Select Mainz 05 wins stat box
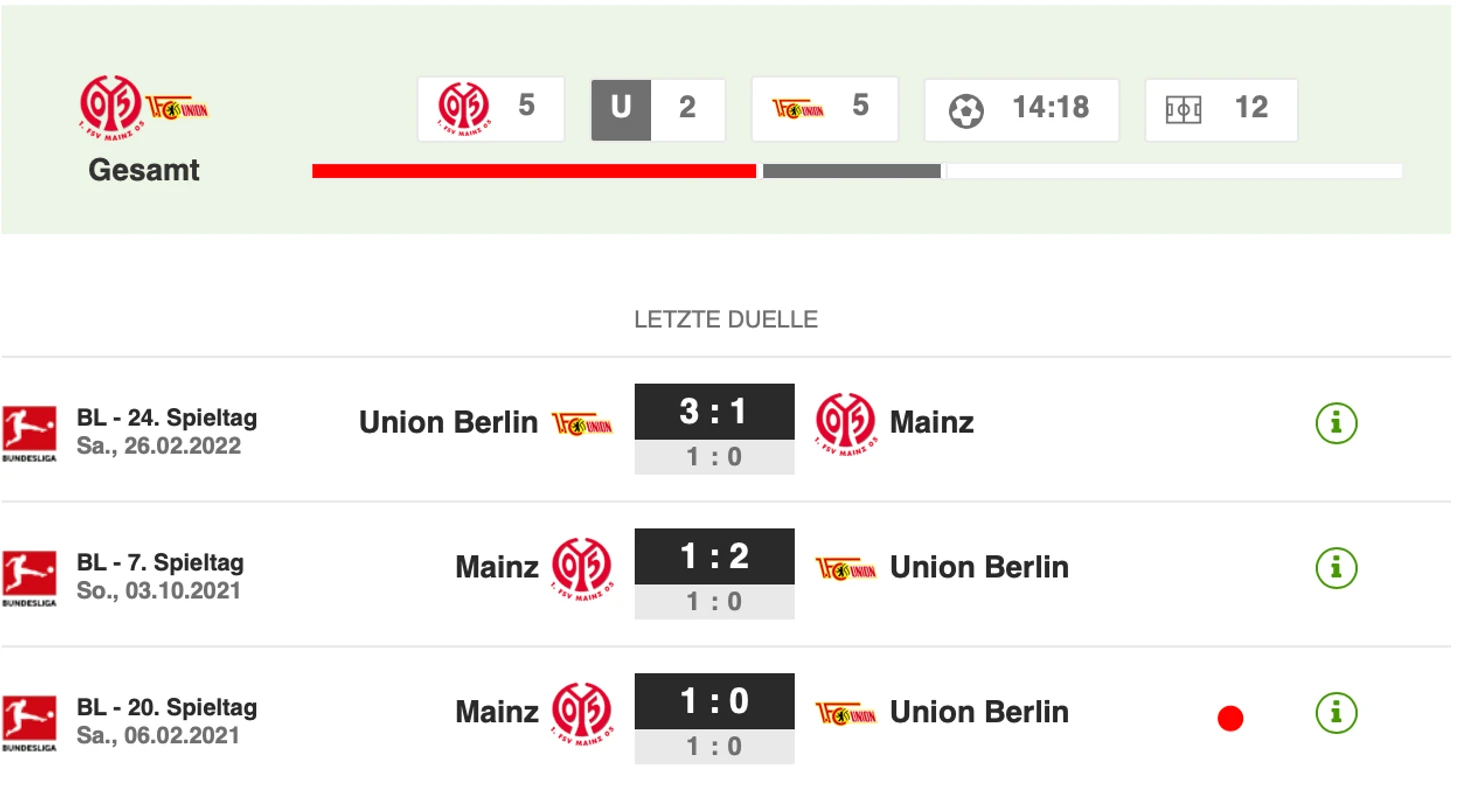 pyautogui.click(x=491, y=109)
